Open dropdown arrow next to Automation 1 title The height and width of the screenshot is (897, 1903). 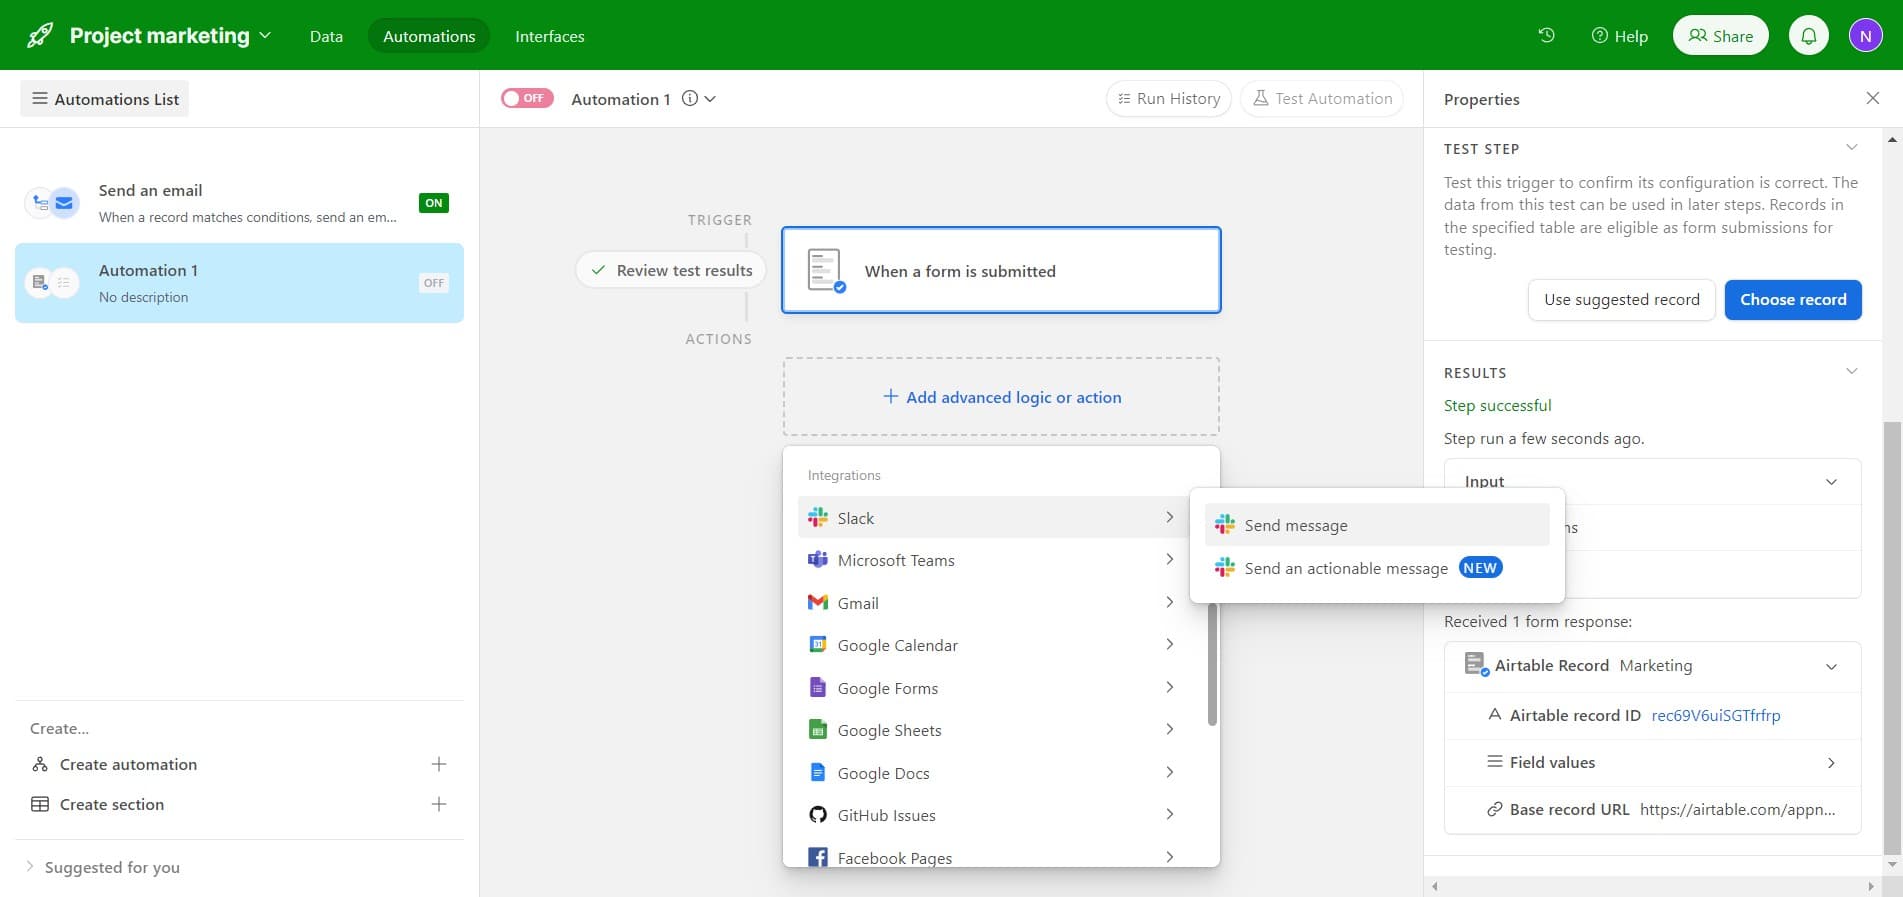pos(710,99)
